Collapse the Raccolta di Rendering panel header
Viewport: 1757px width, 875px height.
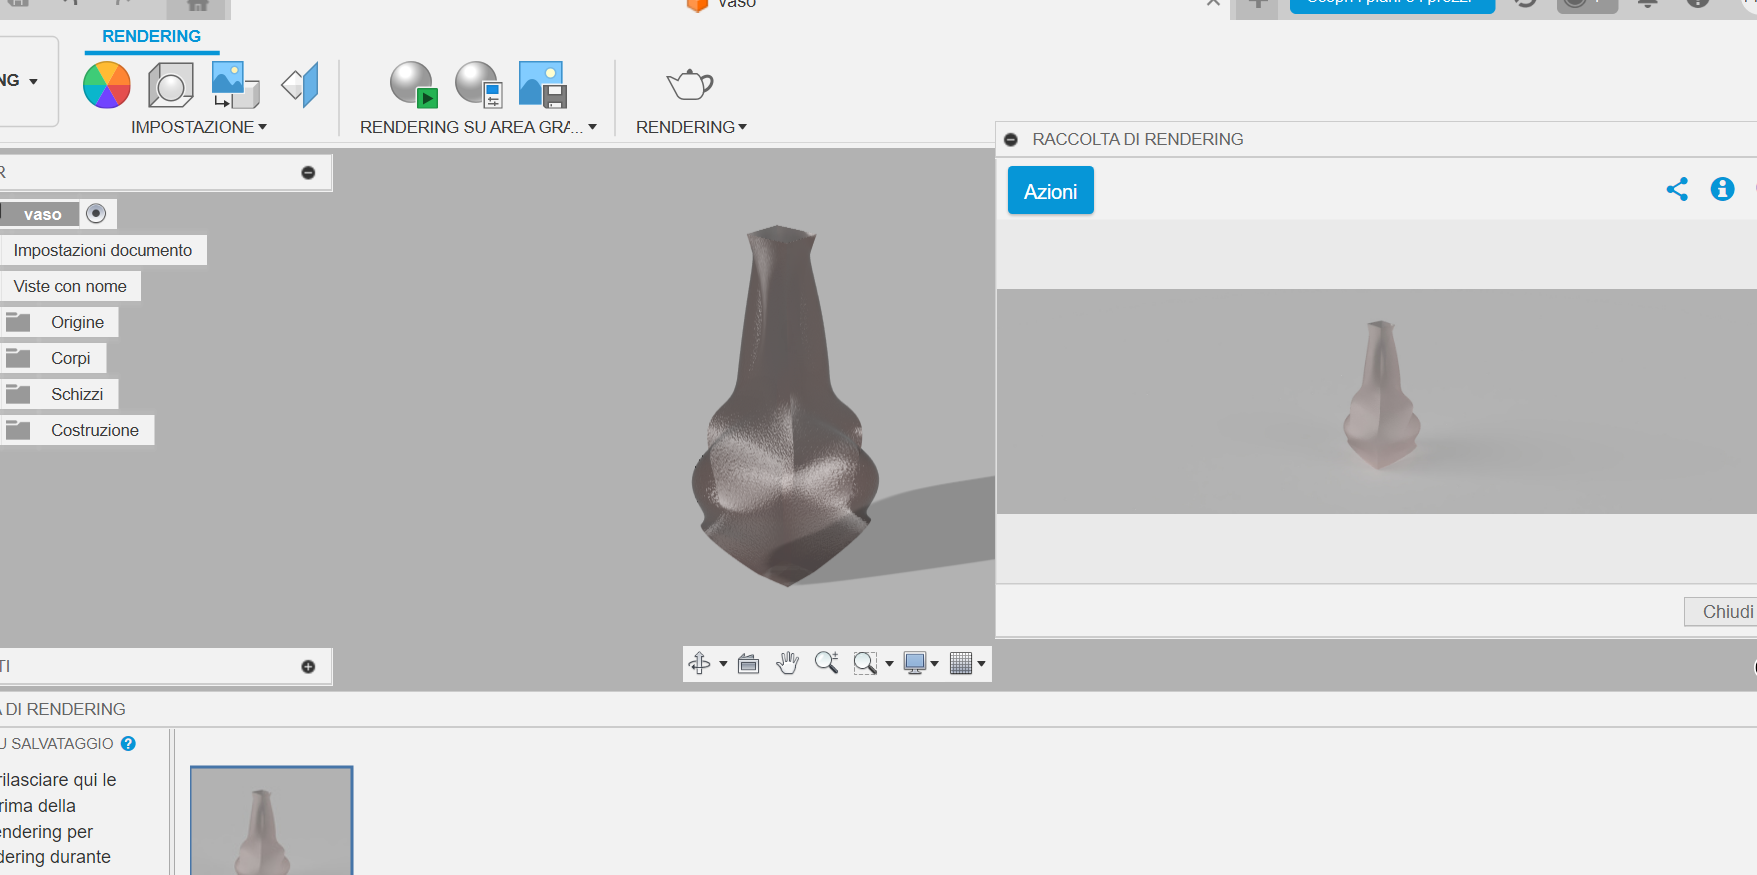click(1011, 140)
